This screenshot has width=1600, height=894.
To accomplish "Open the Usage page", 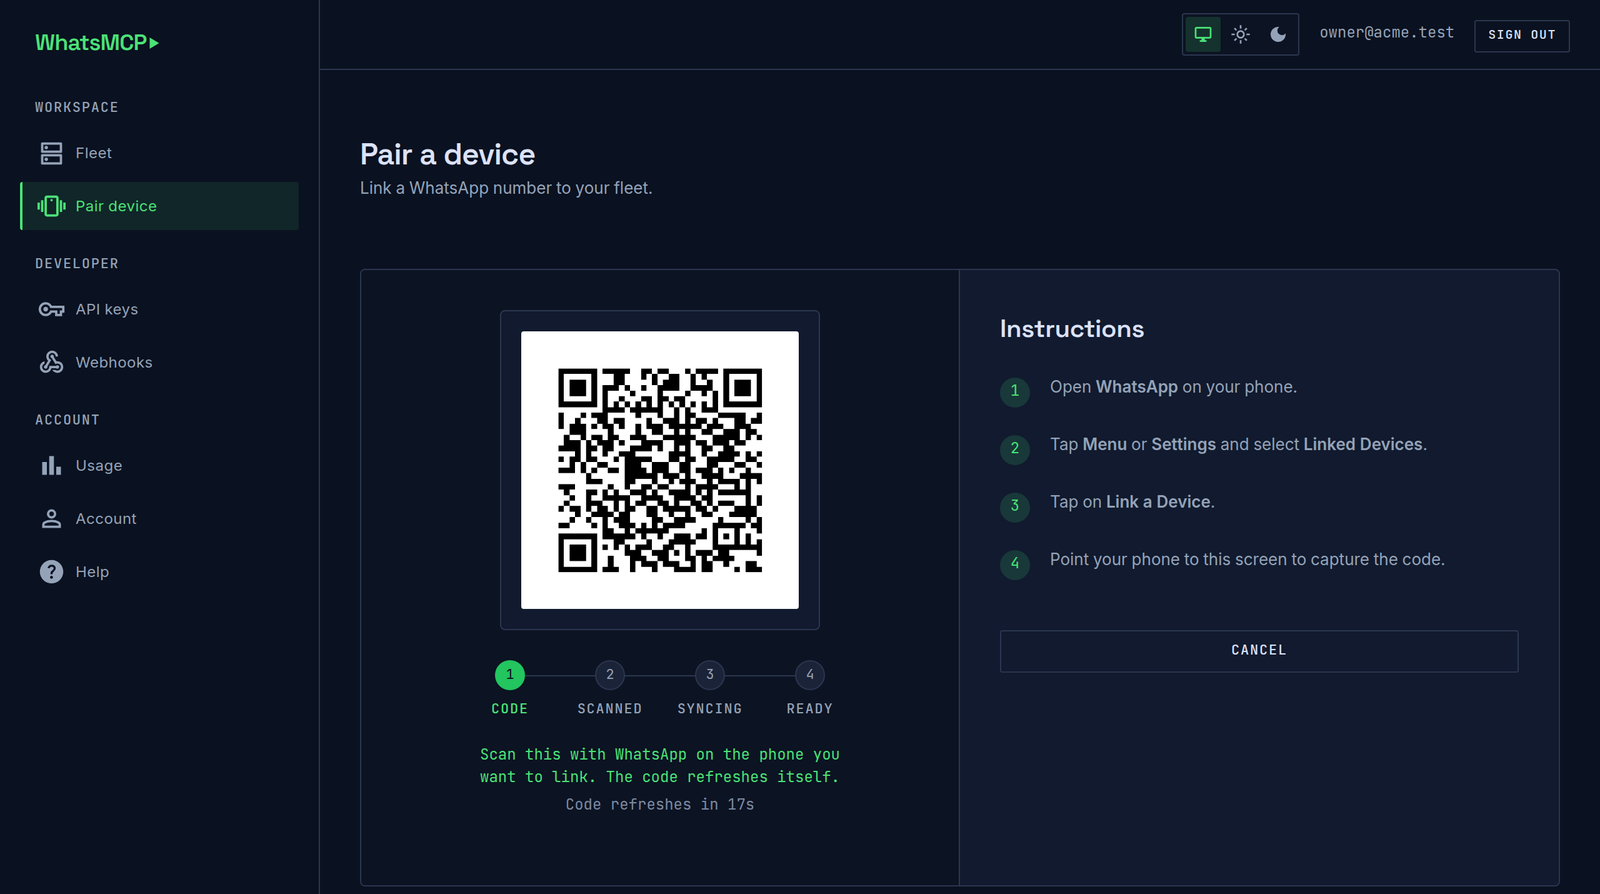I will [x=159, y=465].
